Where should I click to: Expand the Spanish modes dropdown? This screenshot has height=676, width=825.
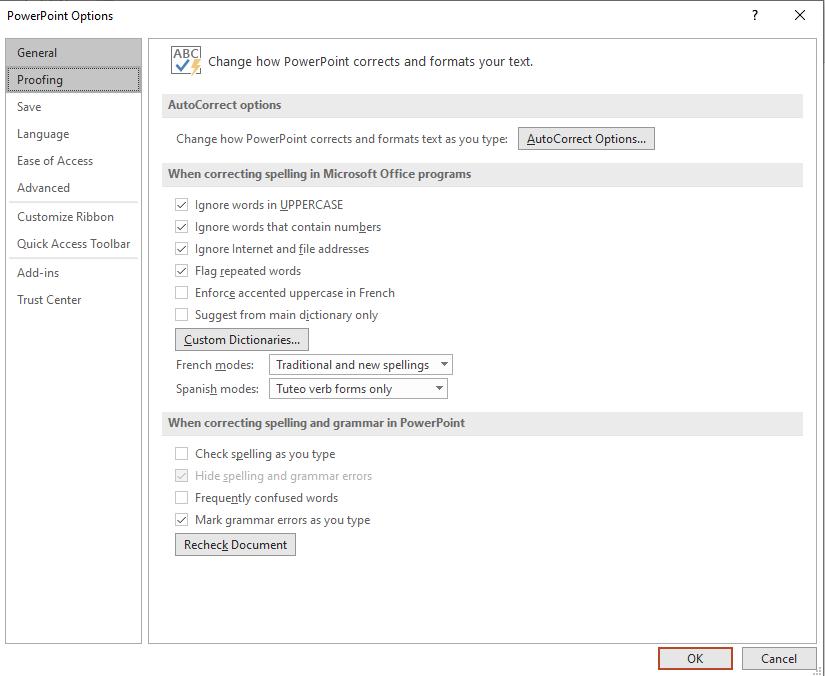coord(358,389)
